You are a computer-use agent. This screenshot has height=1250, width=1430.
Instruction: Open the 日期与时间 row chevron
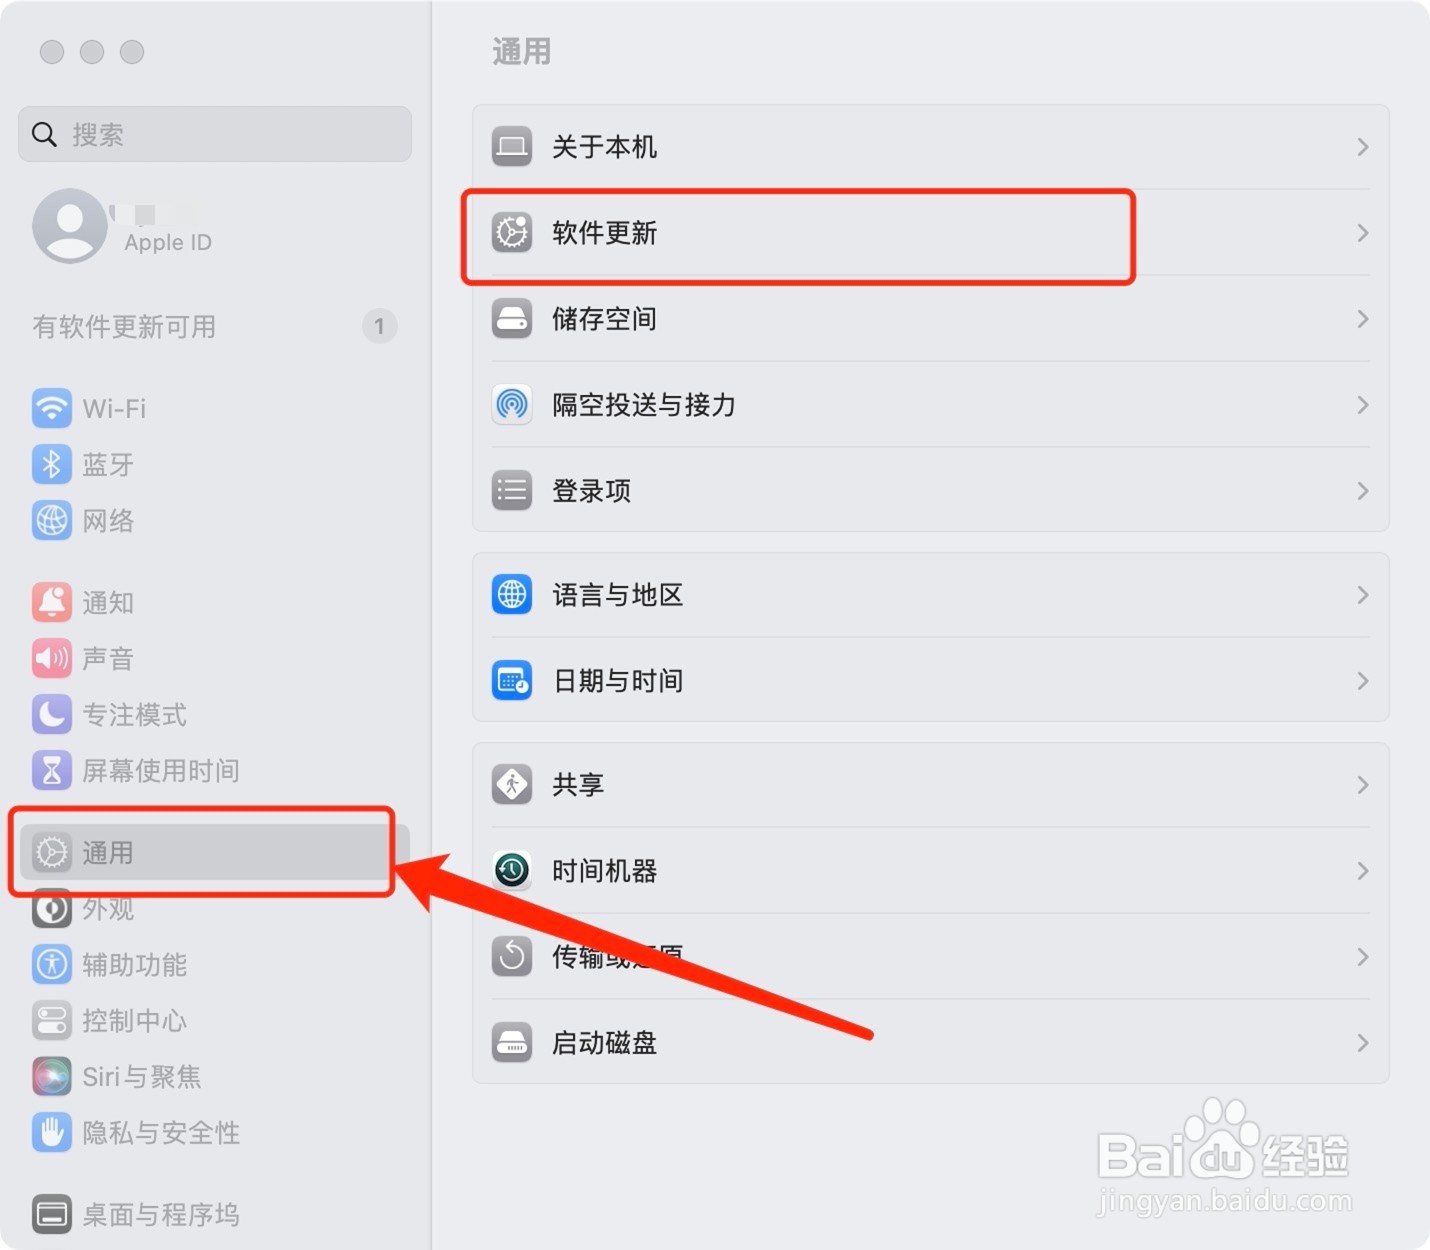coord(1363,681)
